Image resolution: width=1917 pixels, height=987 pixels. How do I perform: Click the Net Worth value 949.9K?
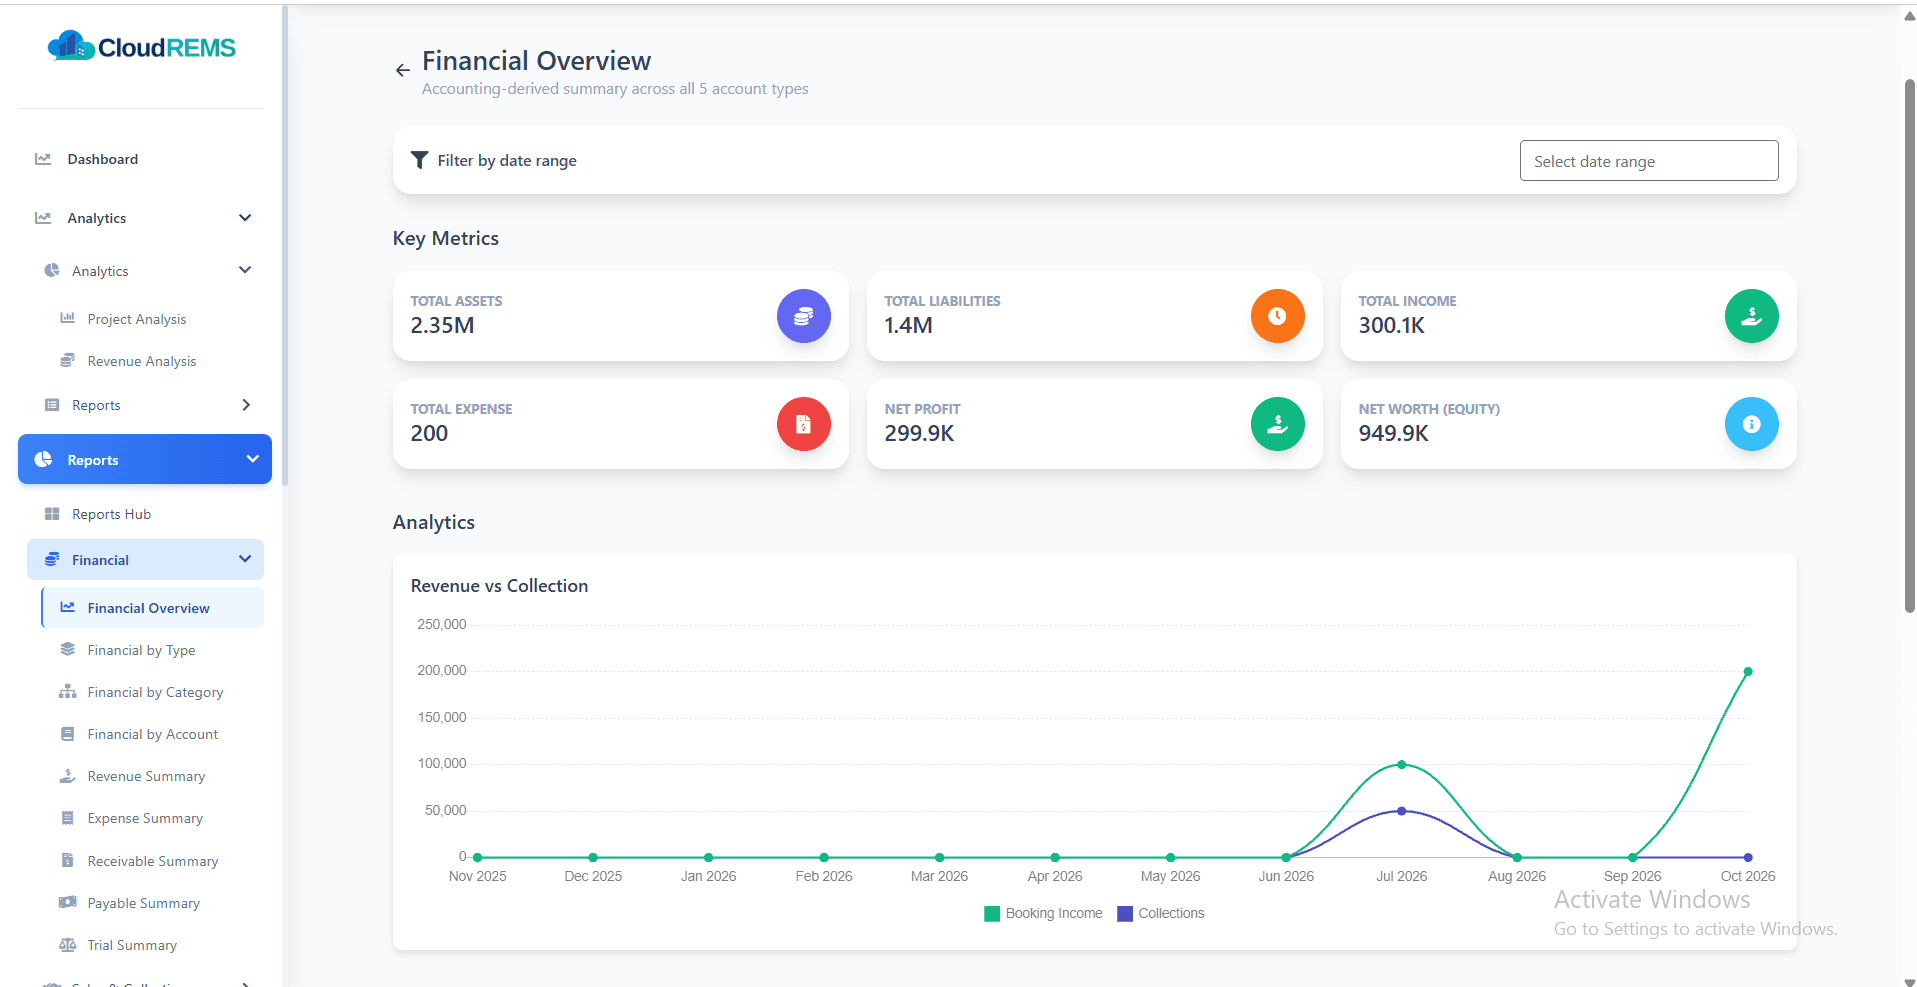[1393, 434]
